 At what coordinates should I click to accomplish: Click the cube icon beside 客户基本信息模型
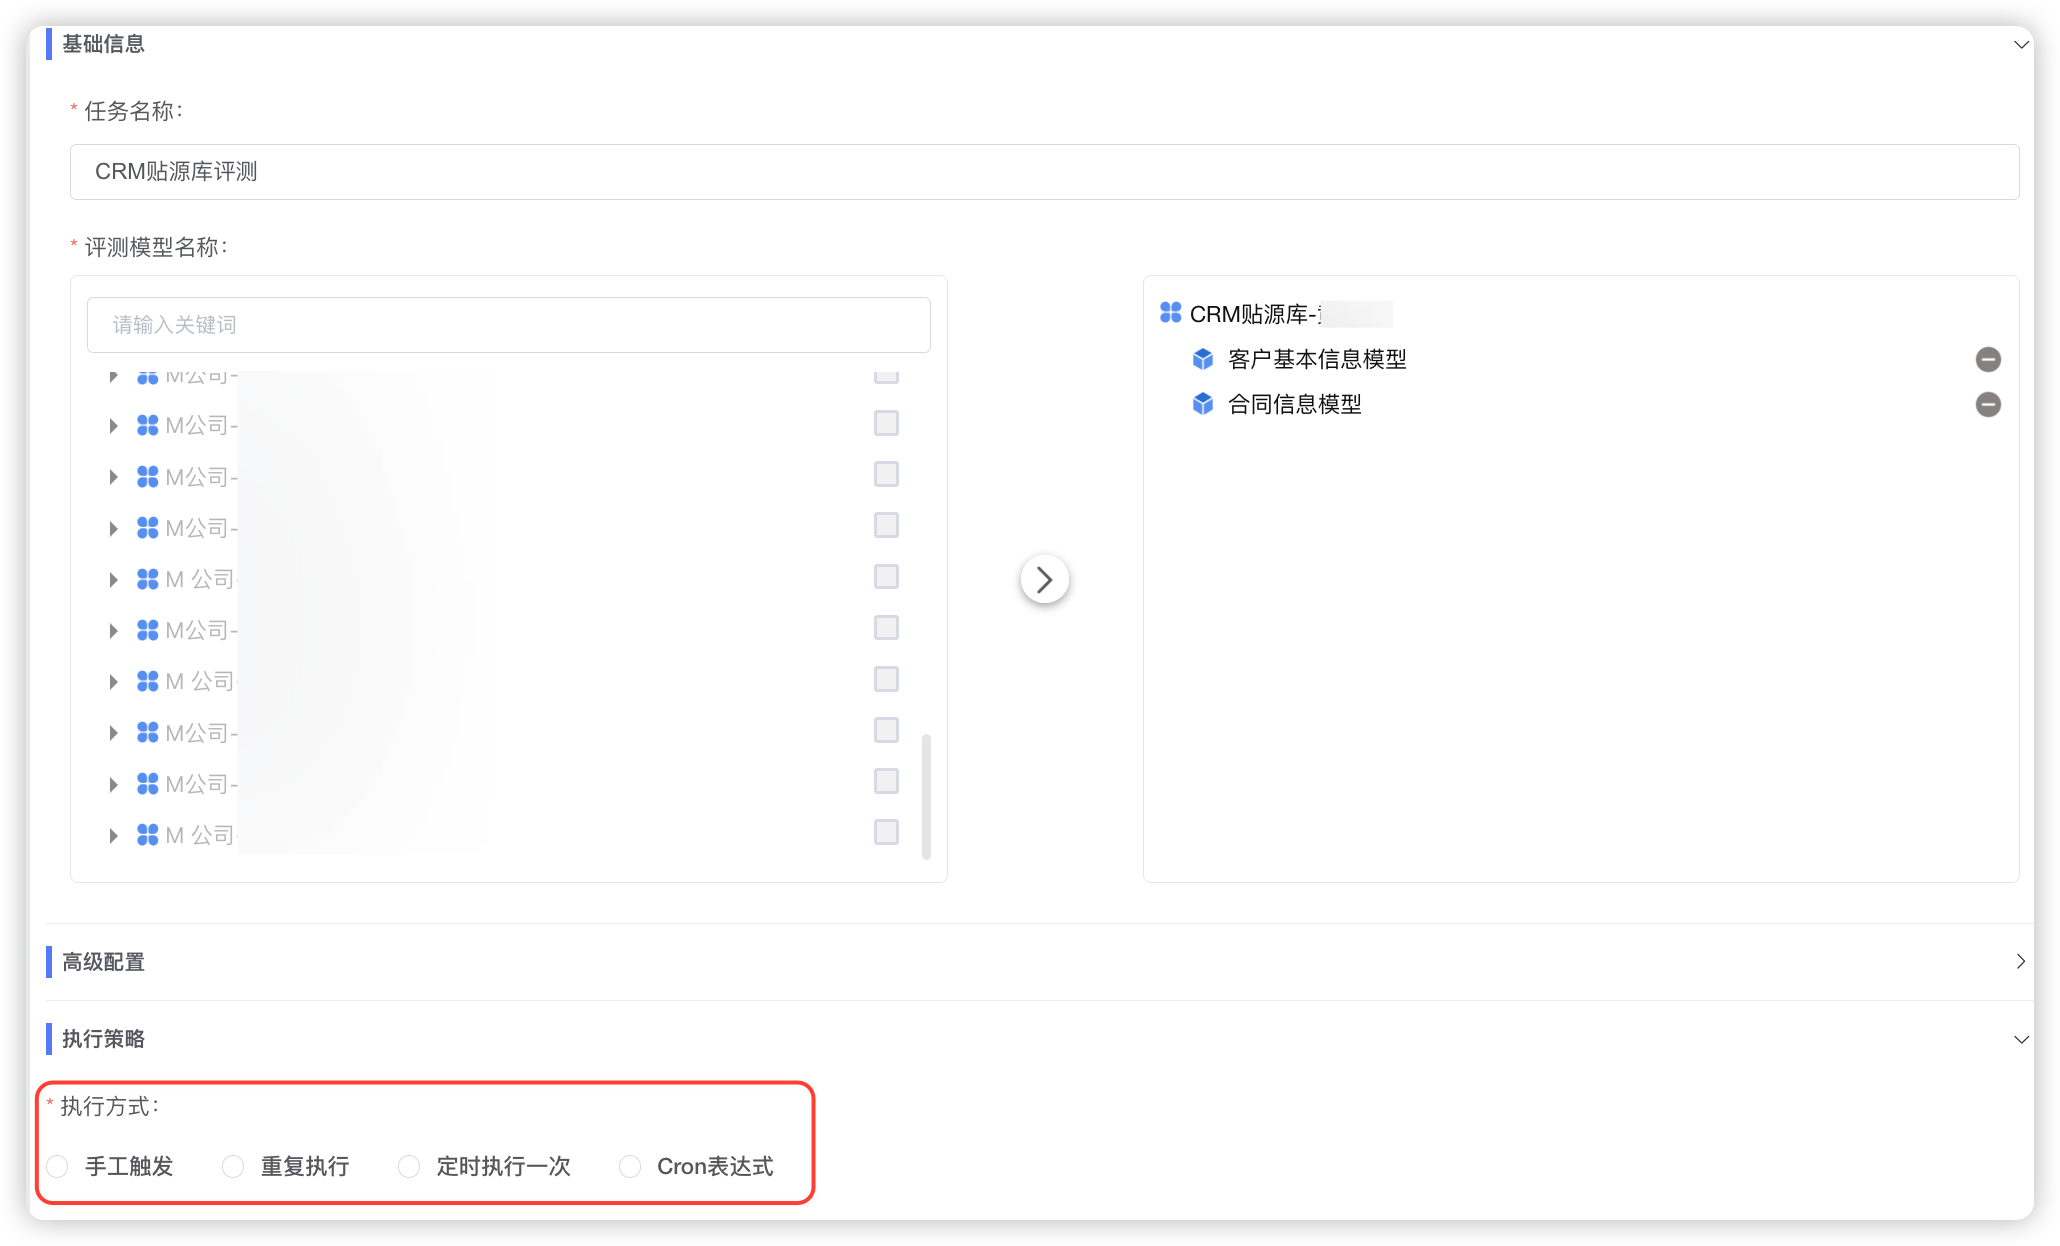[1203, 359]
